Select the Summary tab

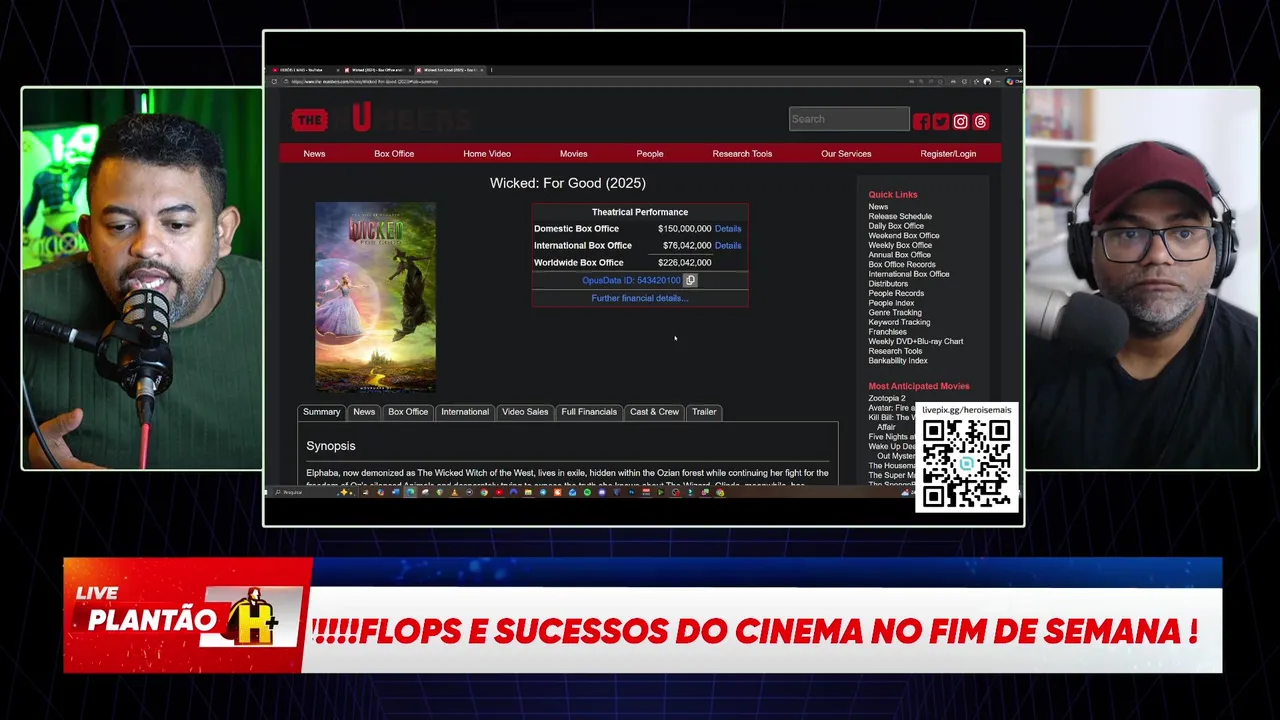coord(321,412)
